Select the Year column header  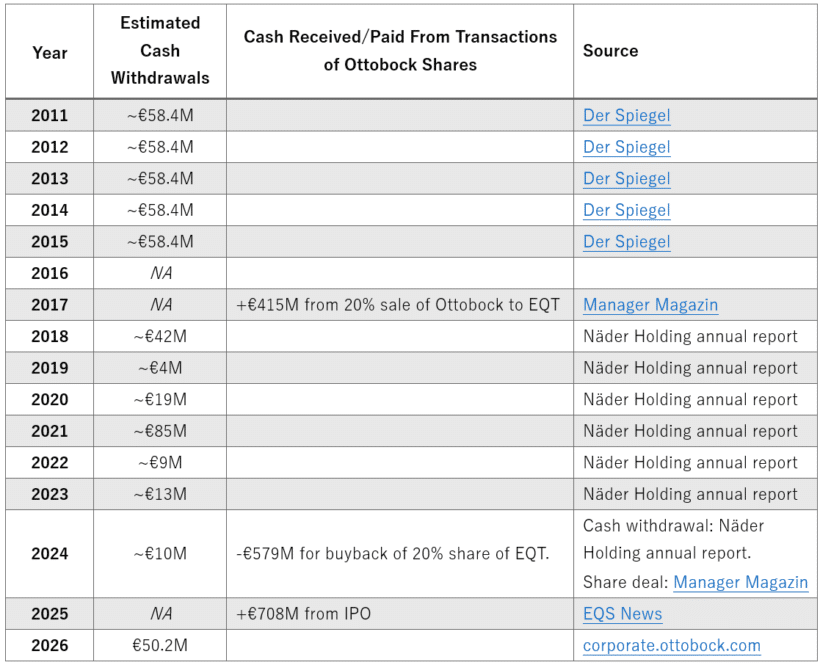[50, 52]
